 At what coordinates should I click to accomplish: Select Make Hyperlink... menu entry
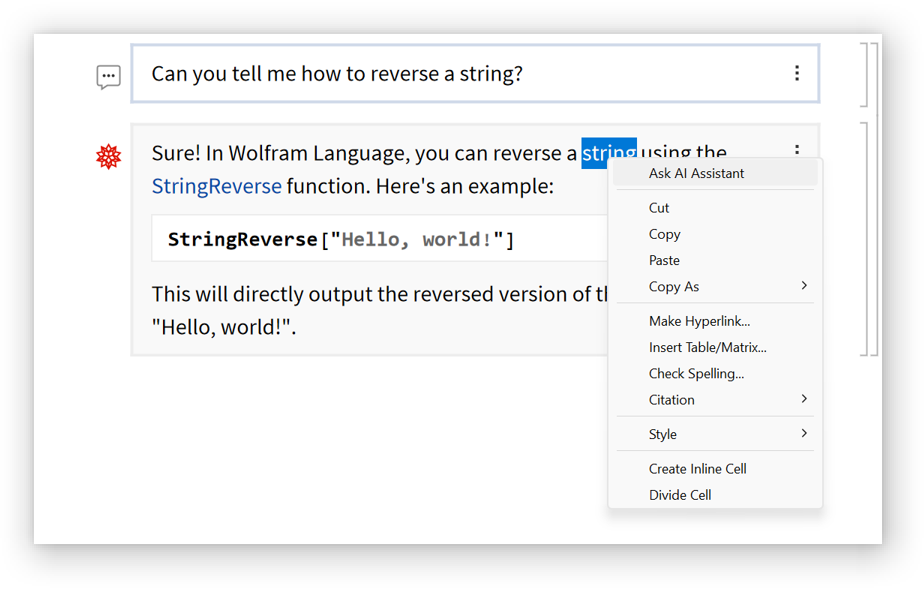click(699, 321)
